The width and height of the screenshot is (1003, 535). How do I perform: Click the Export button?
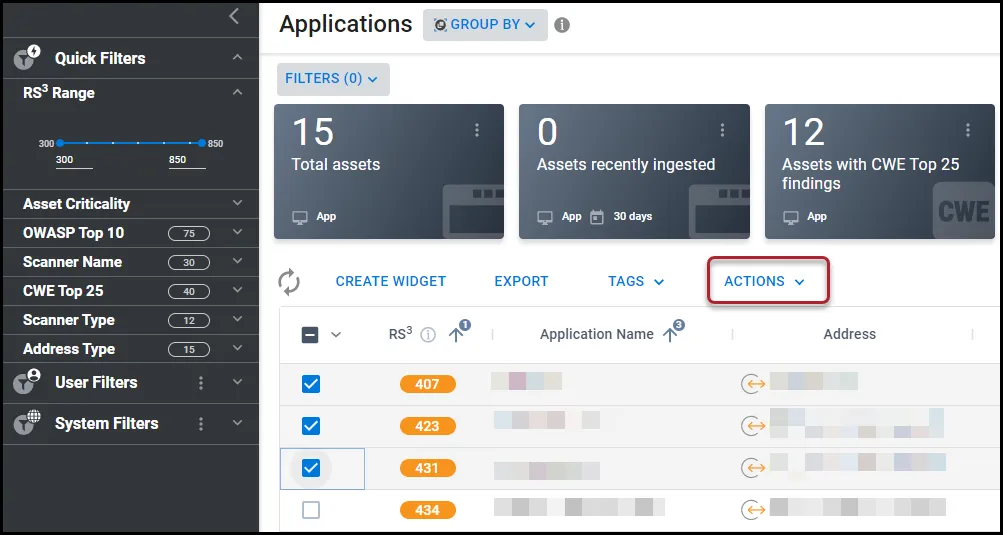tap(521, 282)
